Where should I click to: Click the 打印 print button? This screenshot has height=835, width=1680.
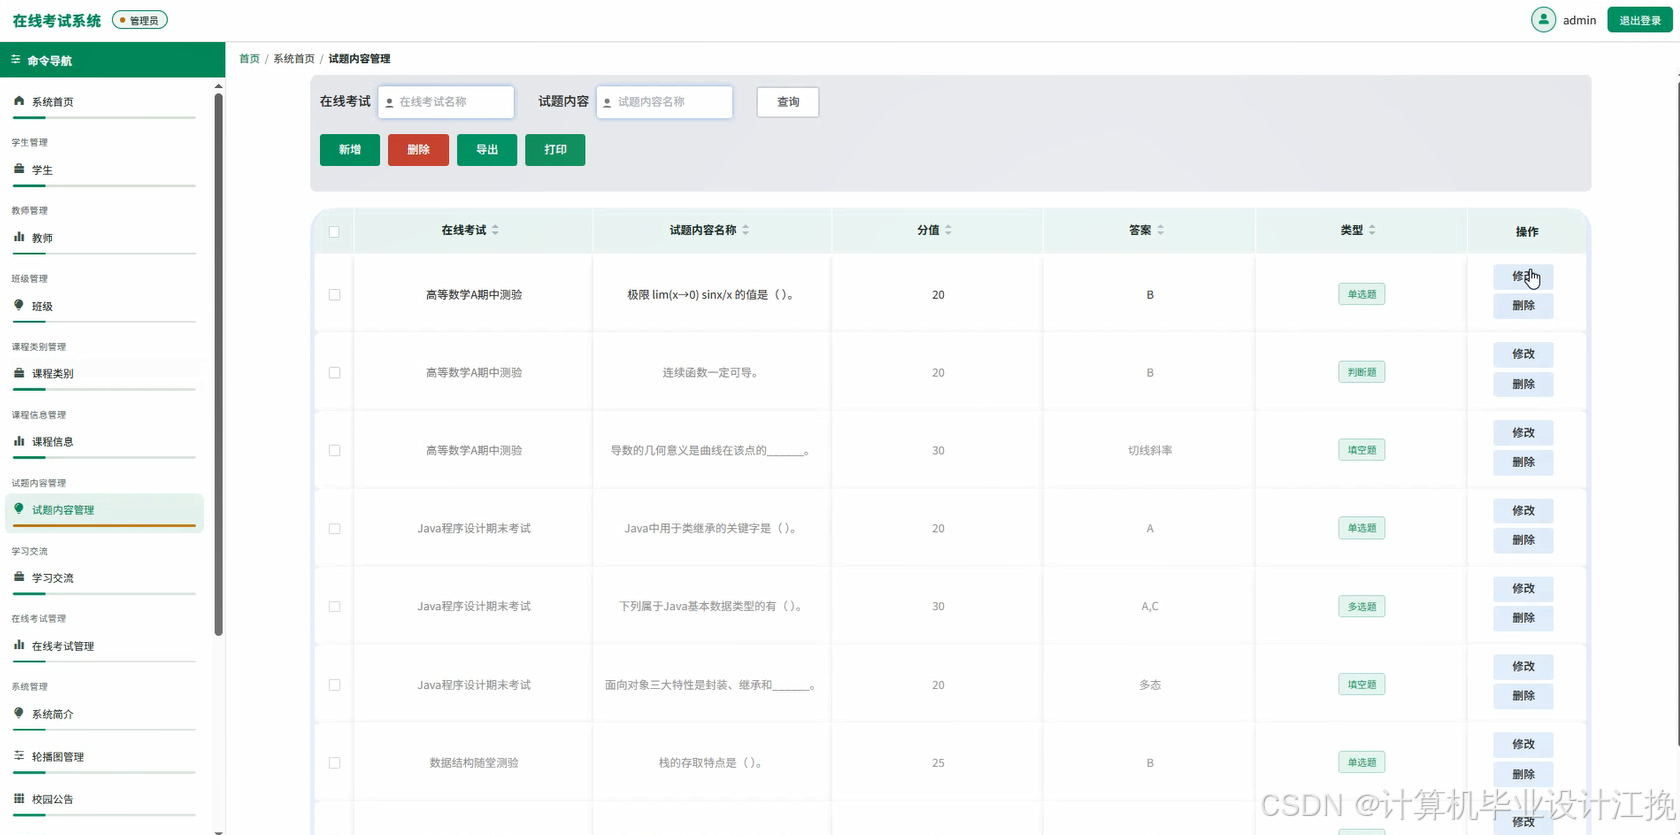(555, 150)
